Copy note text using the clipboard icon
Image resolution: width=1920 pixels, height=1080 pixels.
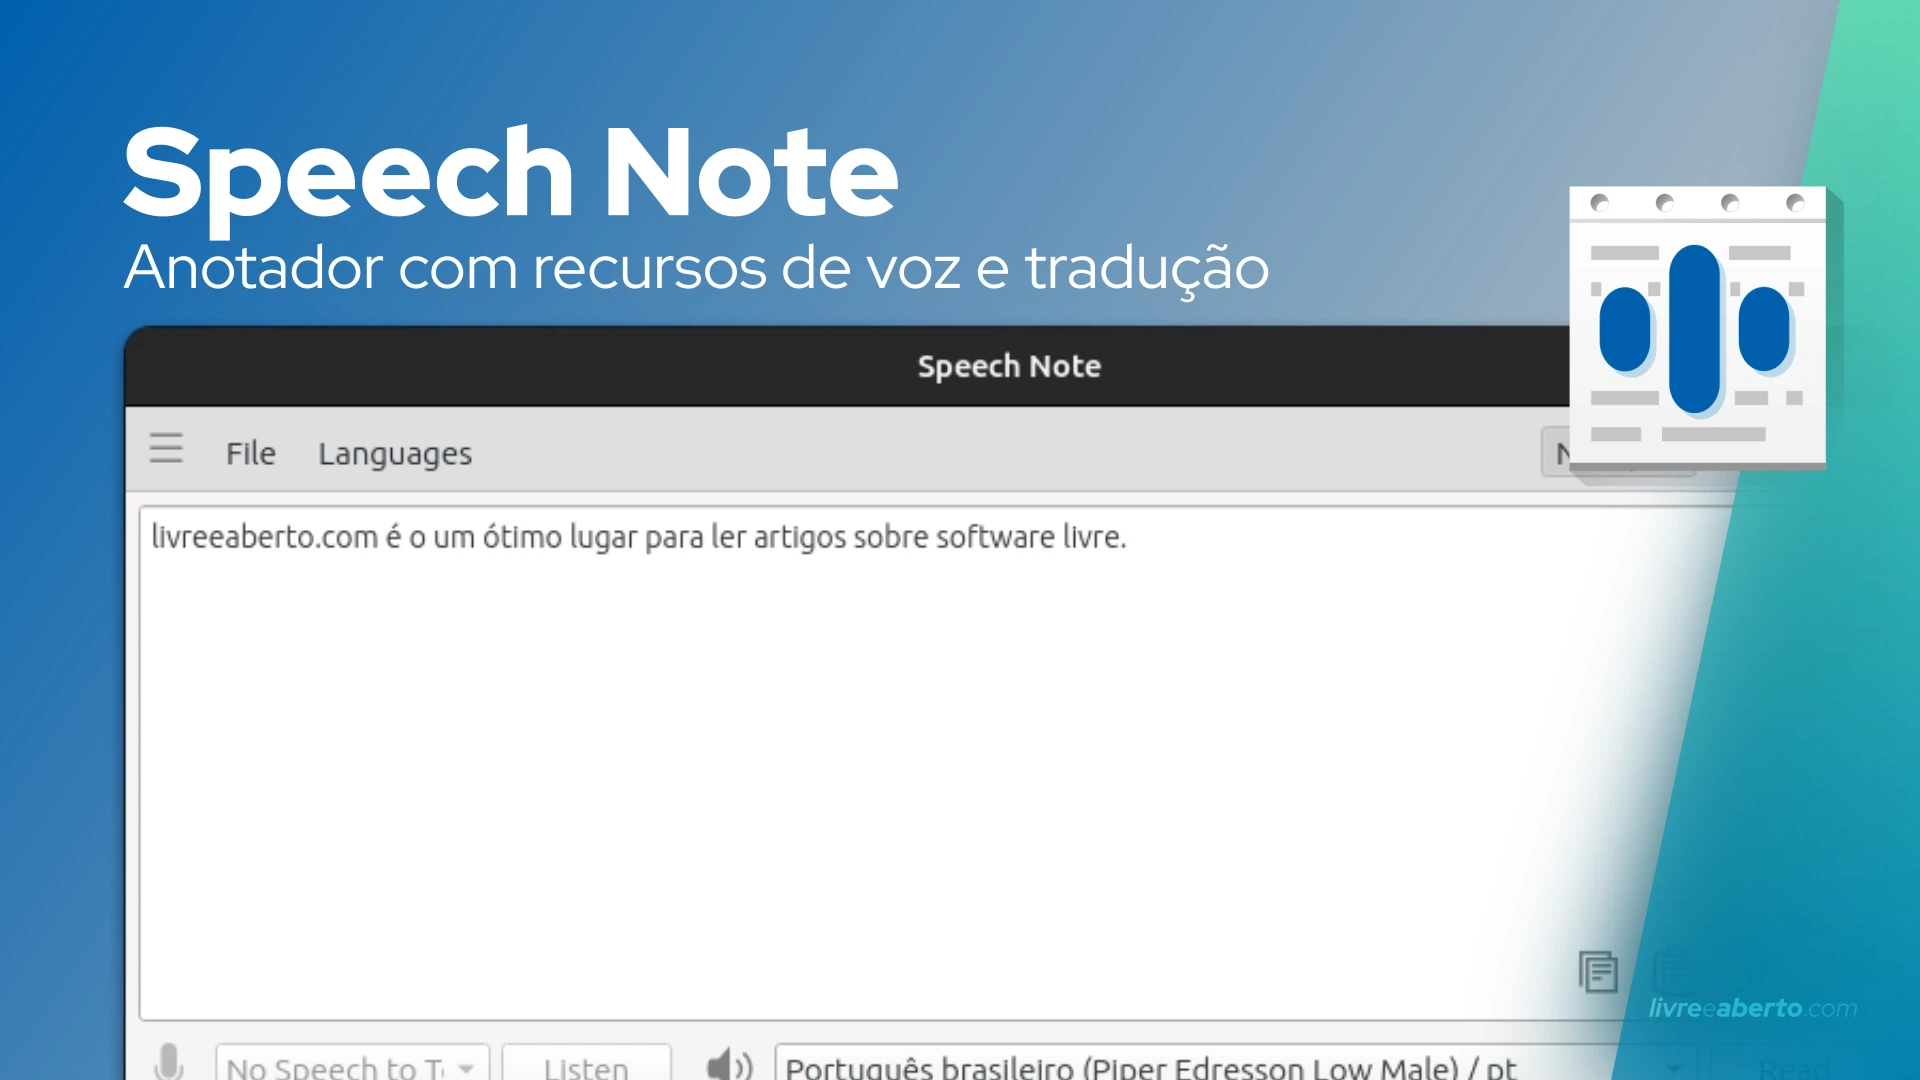[x=1598, y=971]
